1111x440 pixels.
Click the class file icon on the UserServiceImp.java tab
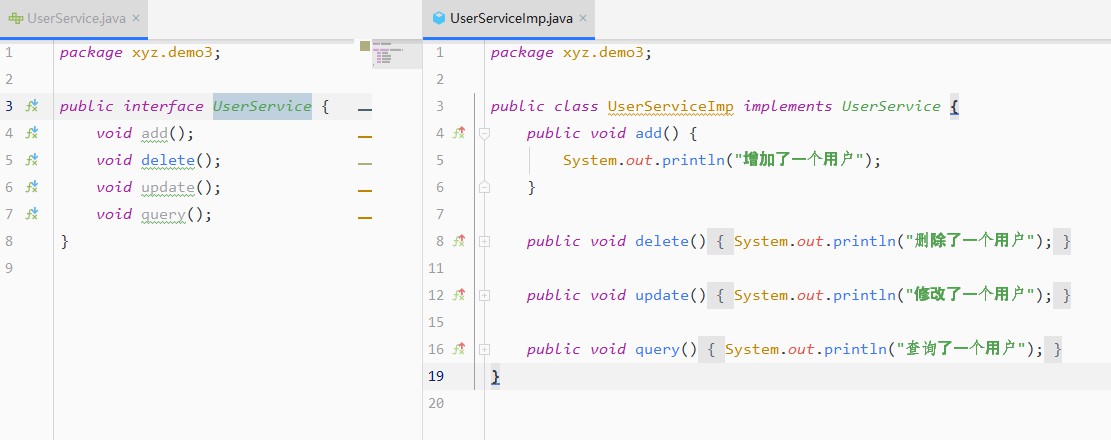coord(439,18)
